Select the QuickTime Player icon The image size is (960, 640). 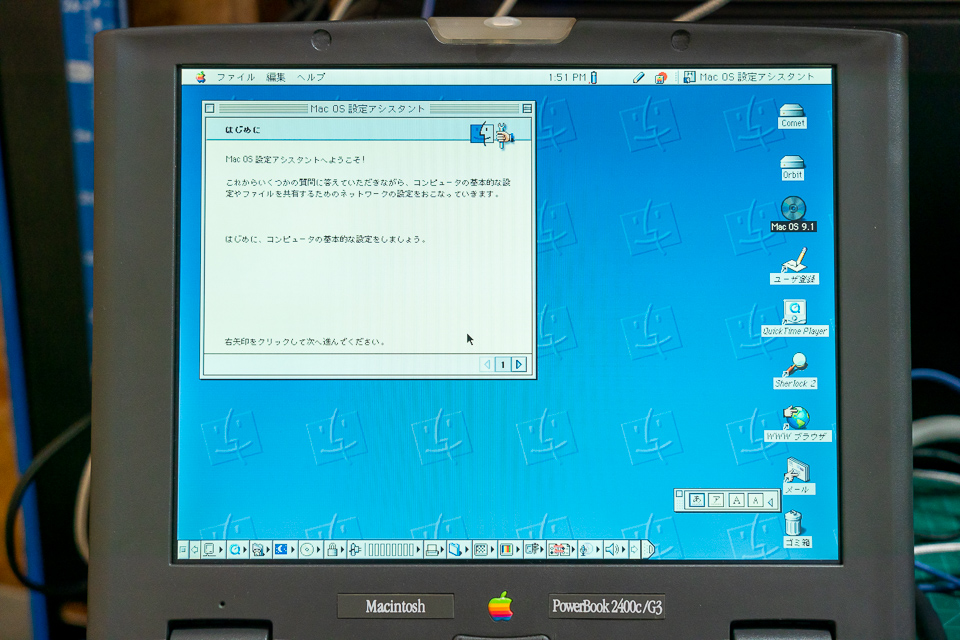point(795,317)
